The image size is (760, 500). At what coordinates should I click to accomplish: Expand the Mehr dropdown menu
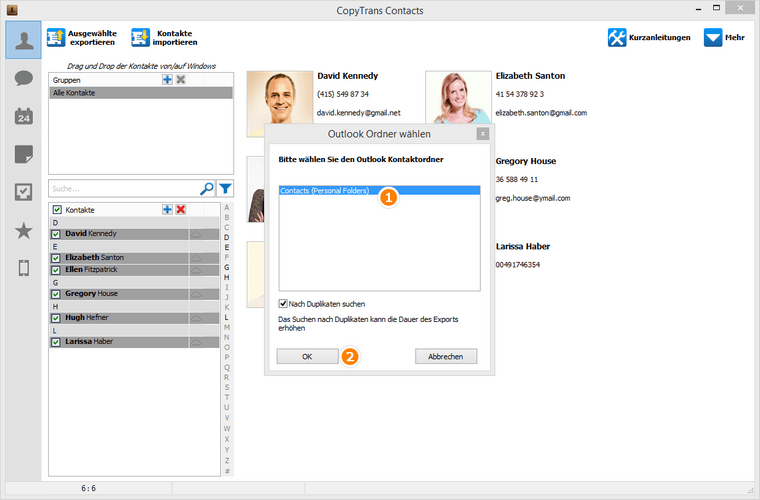point(724,38)
